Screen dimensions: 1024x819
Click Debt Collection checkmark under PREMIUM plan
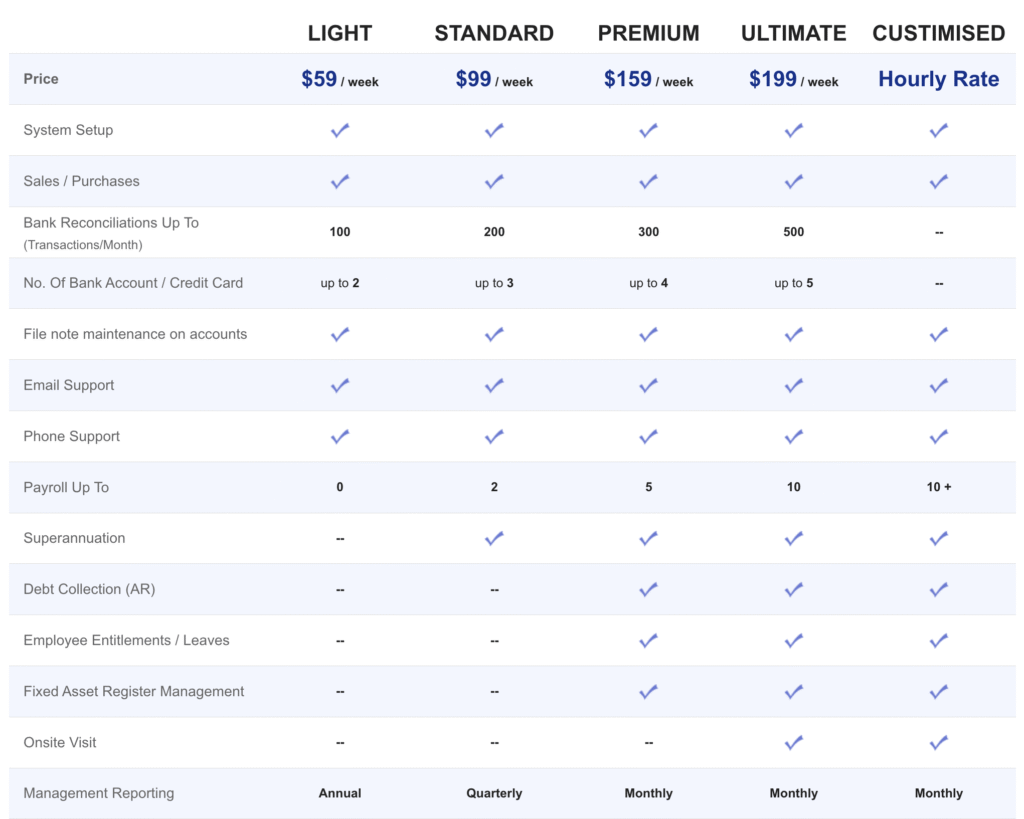(649, 589)
